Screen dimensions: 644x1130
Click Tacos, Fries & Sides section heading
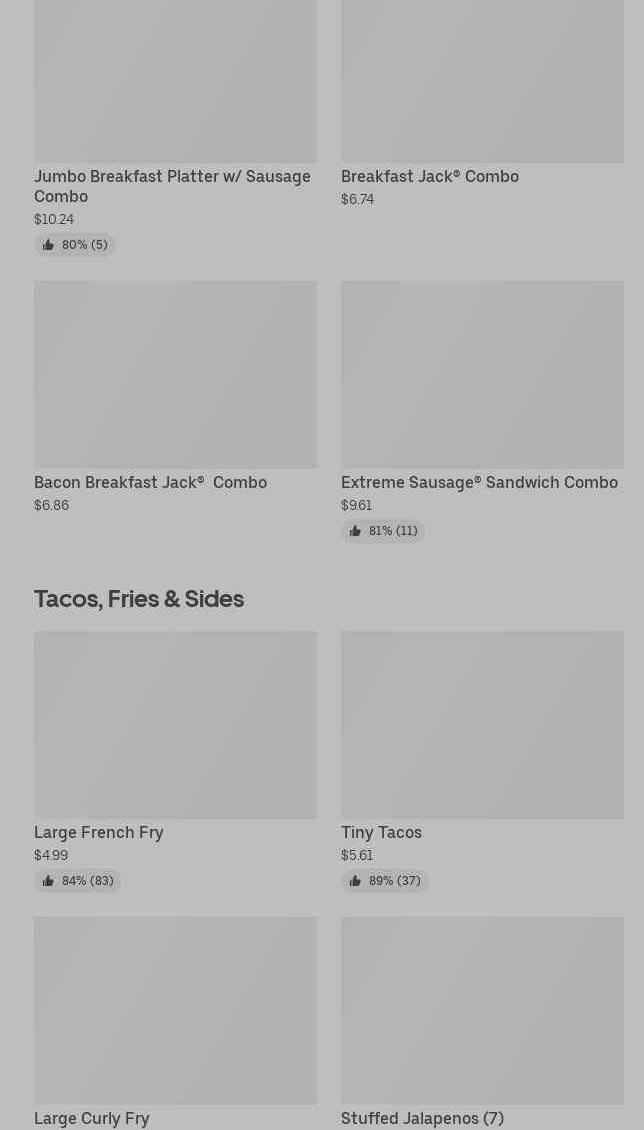click(139, 598)
